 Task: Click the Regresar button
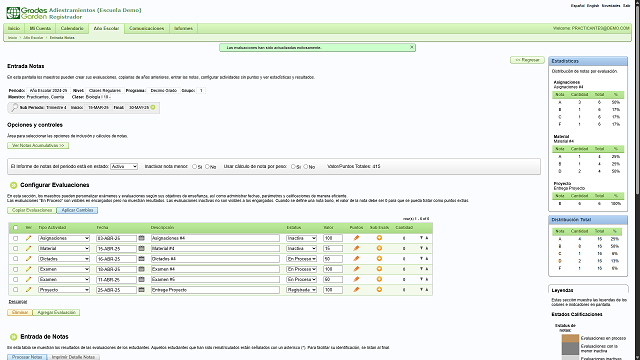tap(527, 60)
